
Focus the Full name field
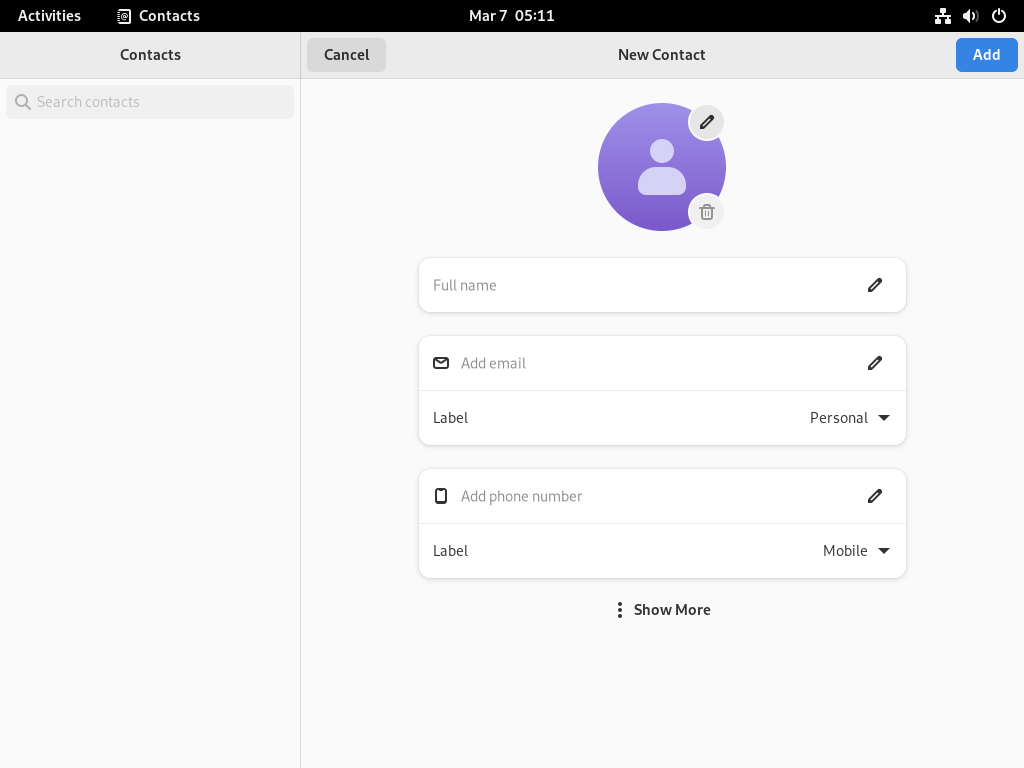[662, 285]
